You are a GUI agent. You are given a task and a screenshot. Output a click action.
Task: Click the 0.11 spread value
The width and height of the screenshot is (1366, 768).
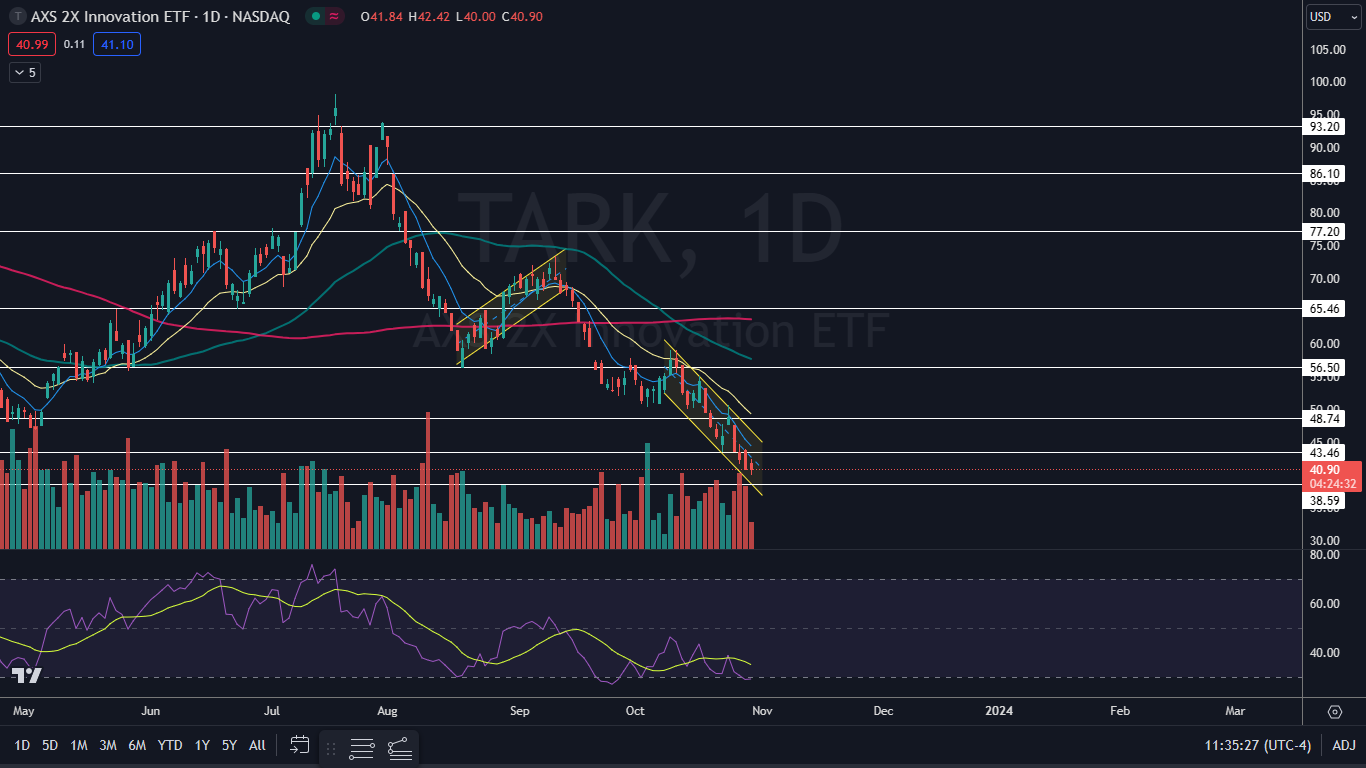[74, 44]
